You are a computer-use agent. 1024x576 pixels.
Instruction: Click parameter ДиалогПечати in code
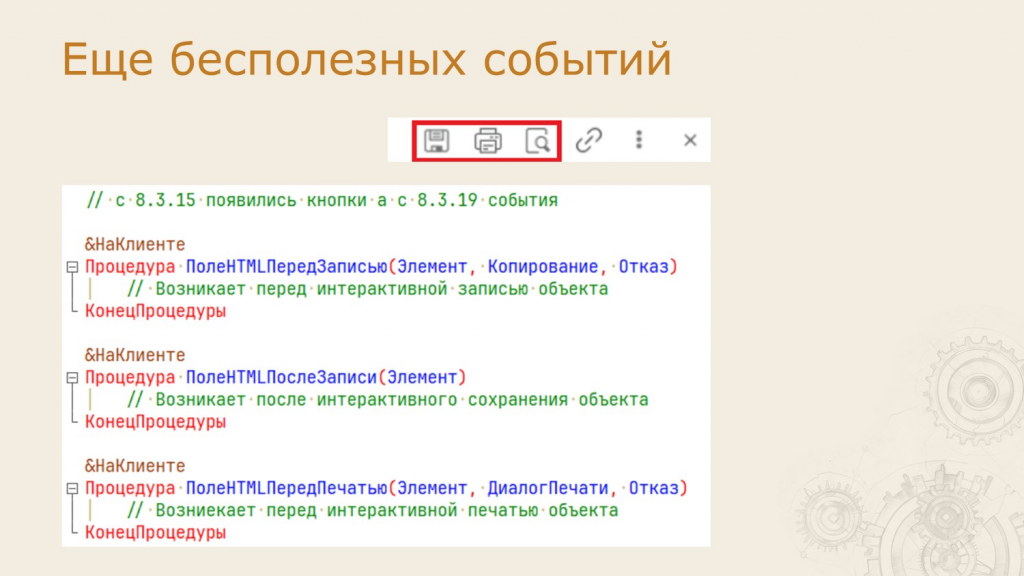(548, 488)
